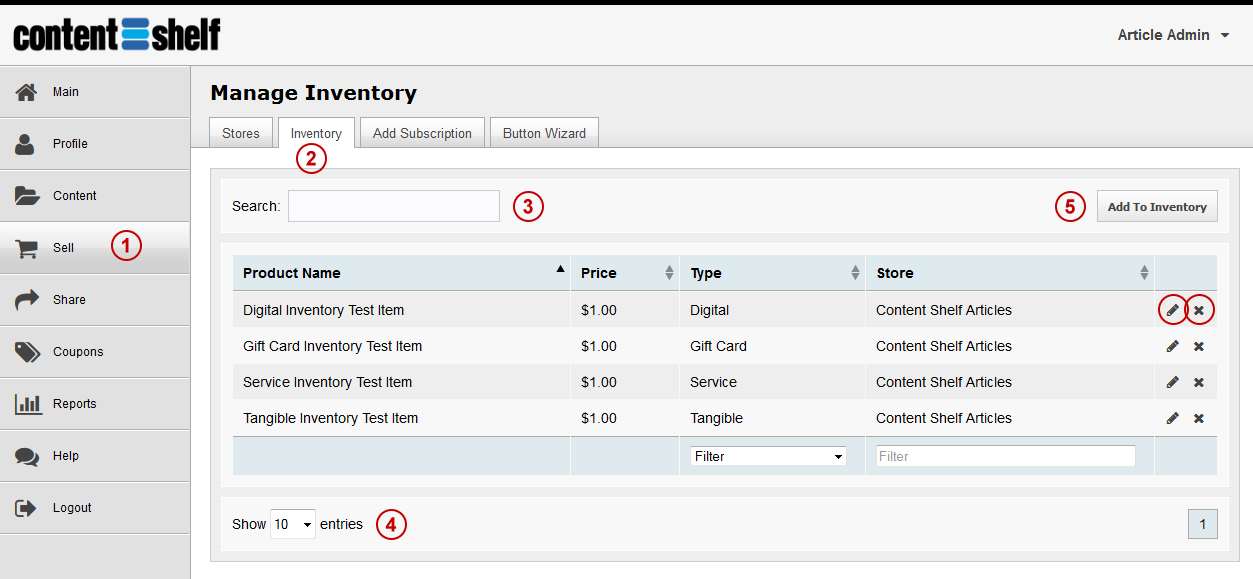1253x579 pixels.
Task: Expand the Article Admin user menu
Action: point(1174,35)
